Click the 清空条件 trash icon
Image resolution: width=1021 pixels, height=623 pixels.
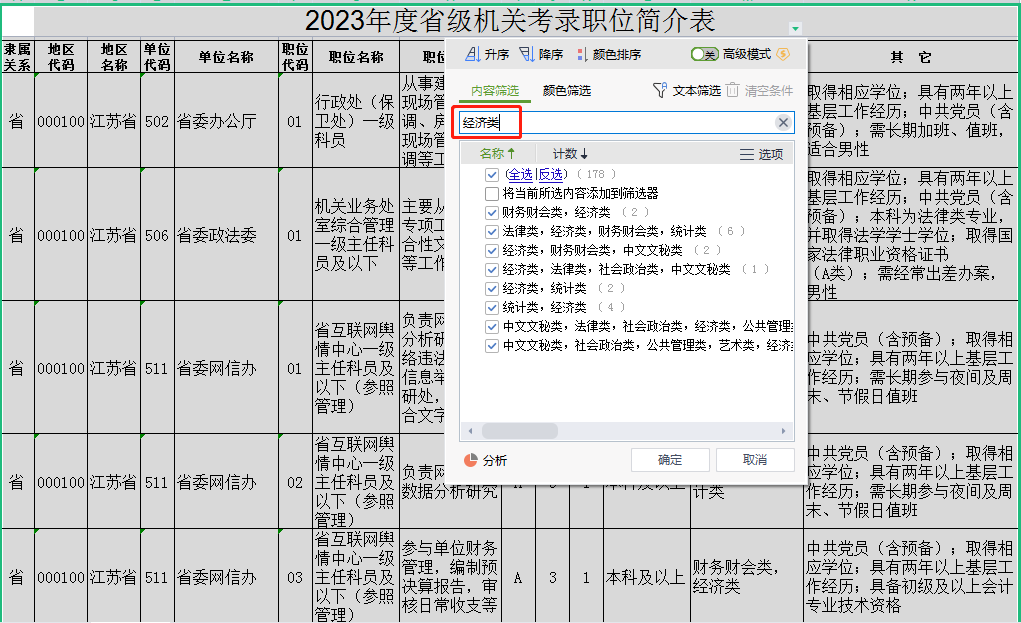[x=733, y=90]
